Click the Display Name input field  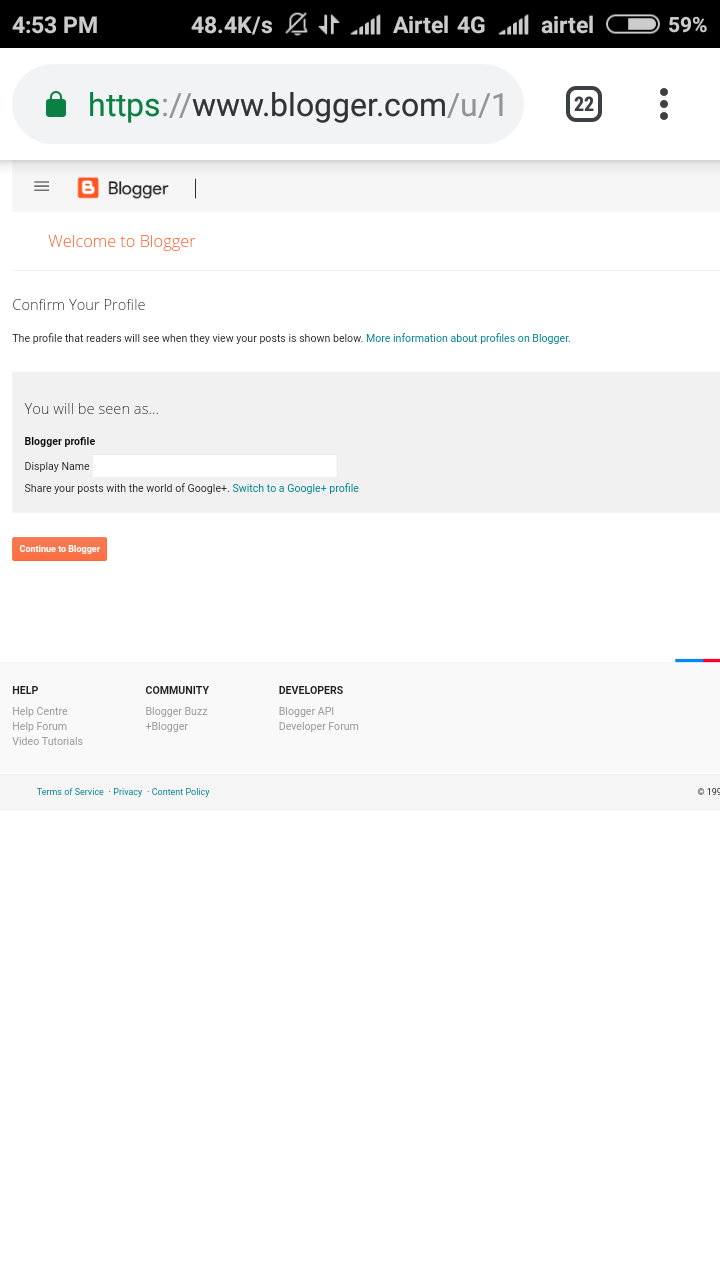click(214, 466)
